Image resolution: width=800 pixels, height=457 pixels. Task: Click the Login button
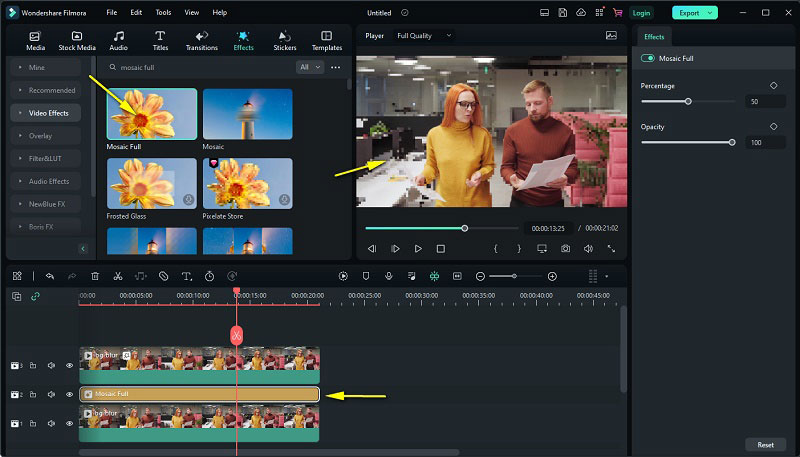(x=641, y=13)
